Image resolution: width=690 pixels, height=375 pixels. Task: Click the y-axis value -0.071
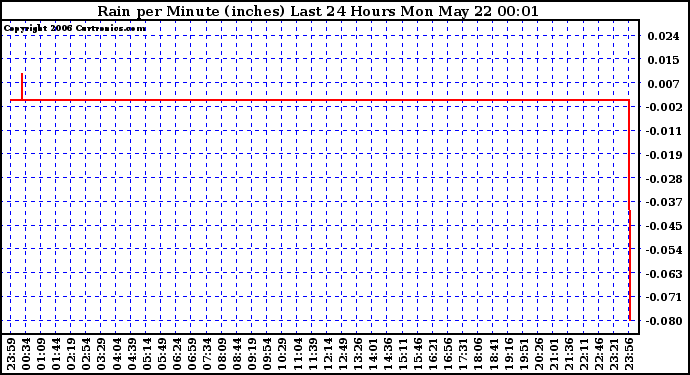tap(663, 297)
